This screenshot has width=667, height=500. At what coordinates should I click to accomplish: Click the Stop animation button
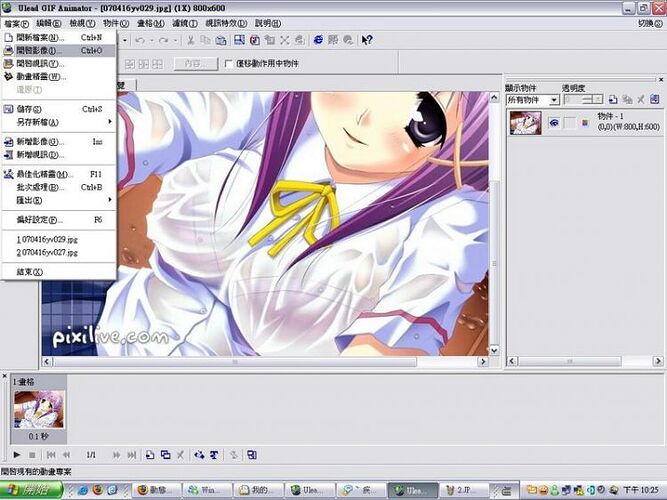click(32, 455)
